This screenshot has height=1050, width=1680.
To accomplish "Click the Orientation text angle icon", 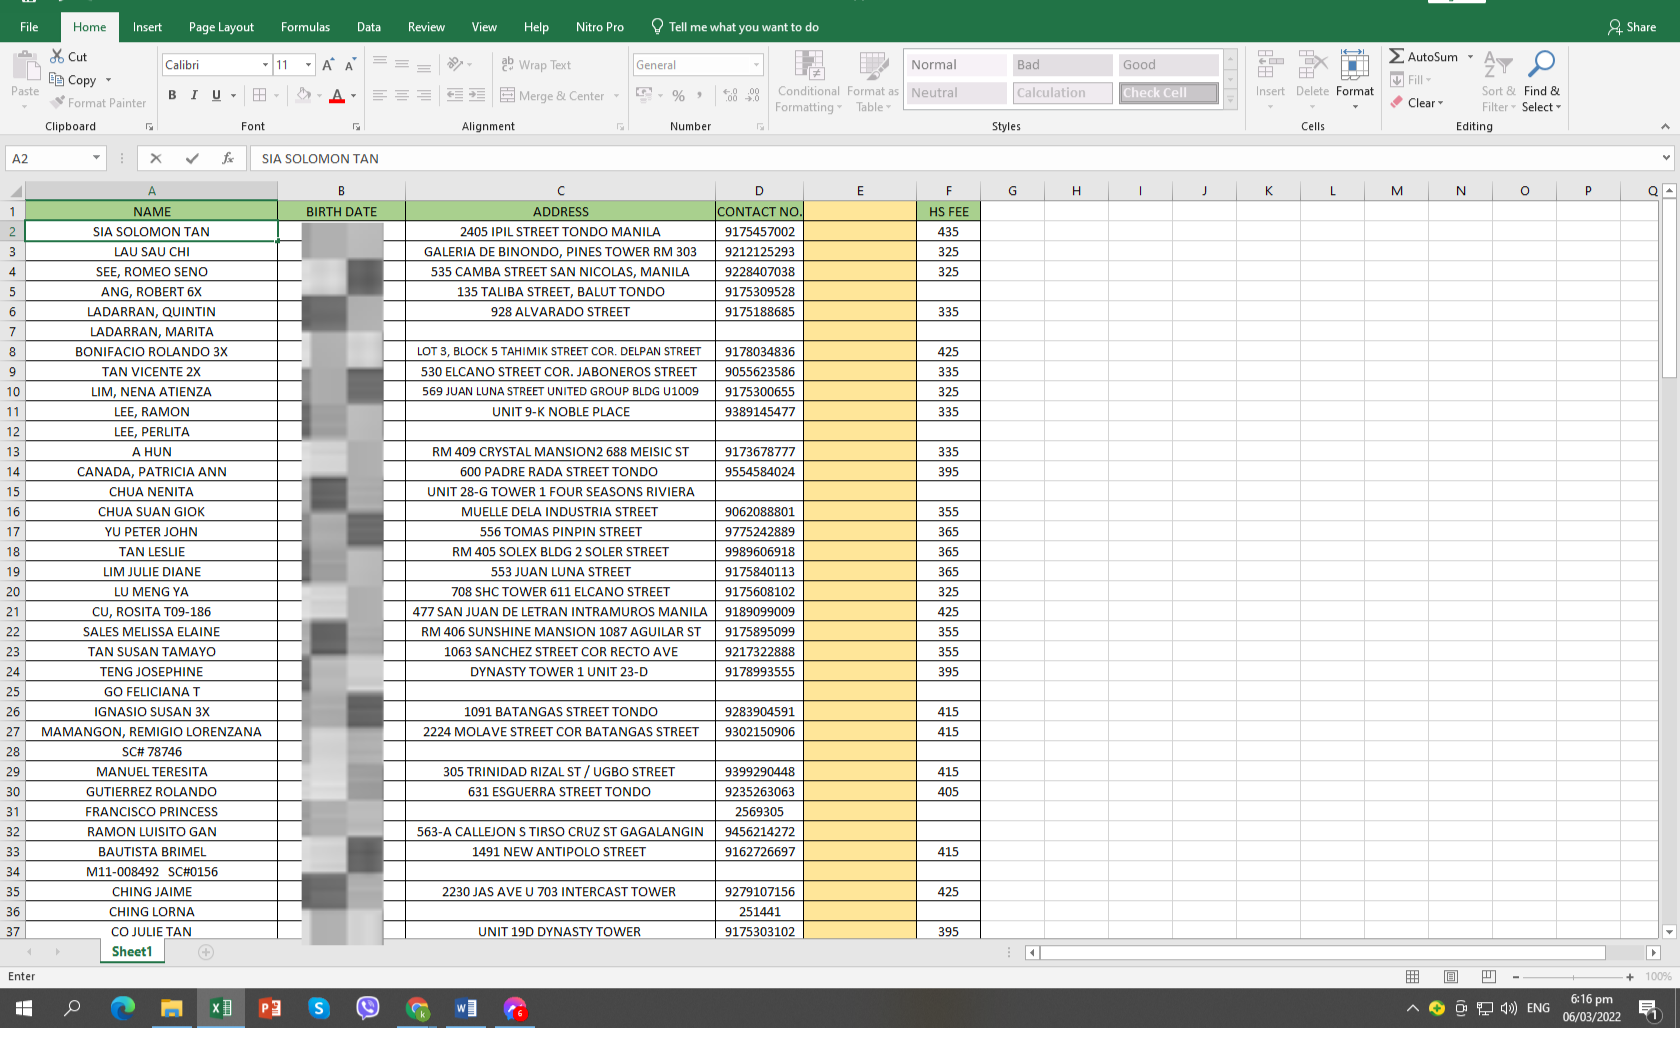I will (456, 65).
